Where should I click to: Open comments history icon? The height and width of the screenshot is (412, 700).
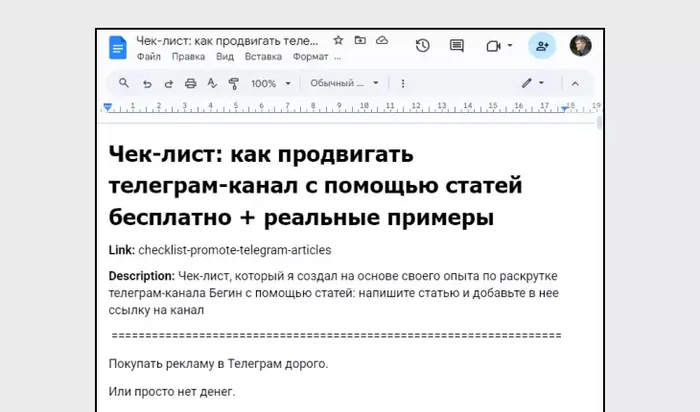tap(456, 46)
